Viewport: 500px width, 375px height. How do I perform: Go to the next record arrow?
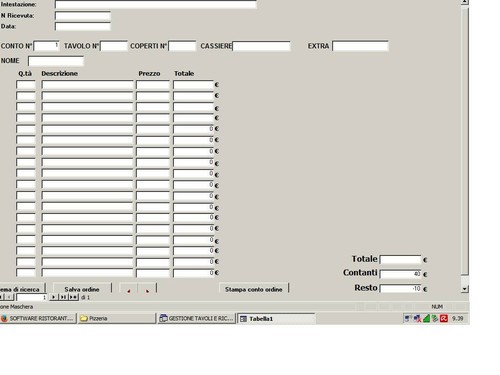point(54,297)
